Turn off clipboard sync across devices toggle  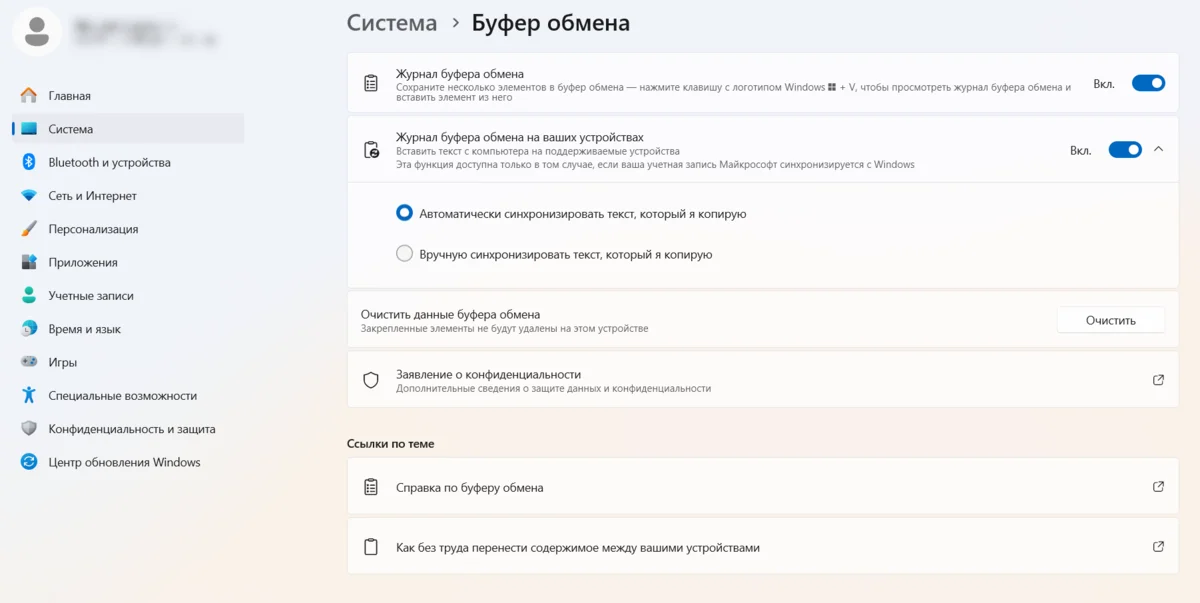pyautogui.click(x=1125, y=150)
